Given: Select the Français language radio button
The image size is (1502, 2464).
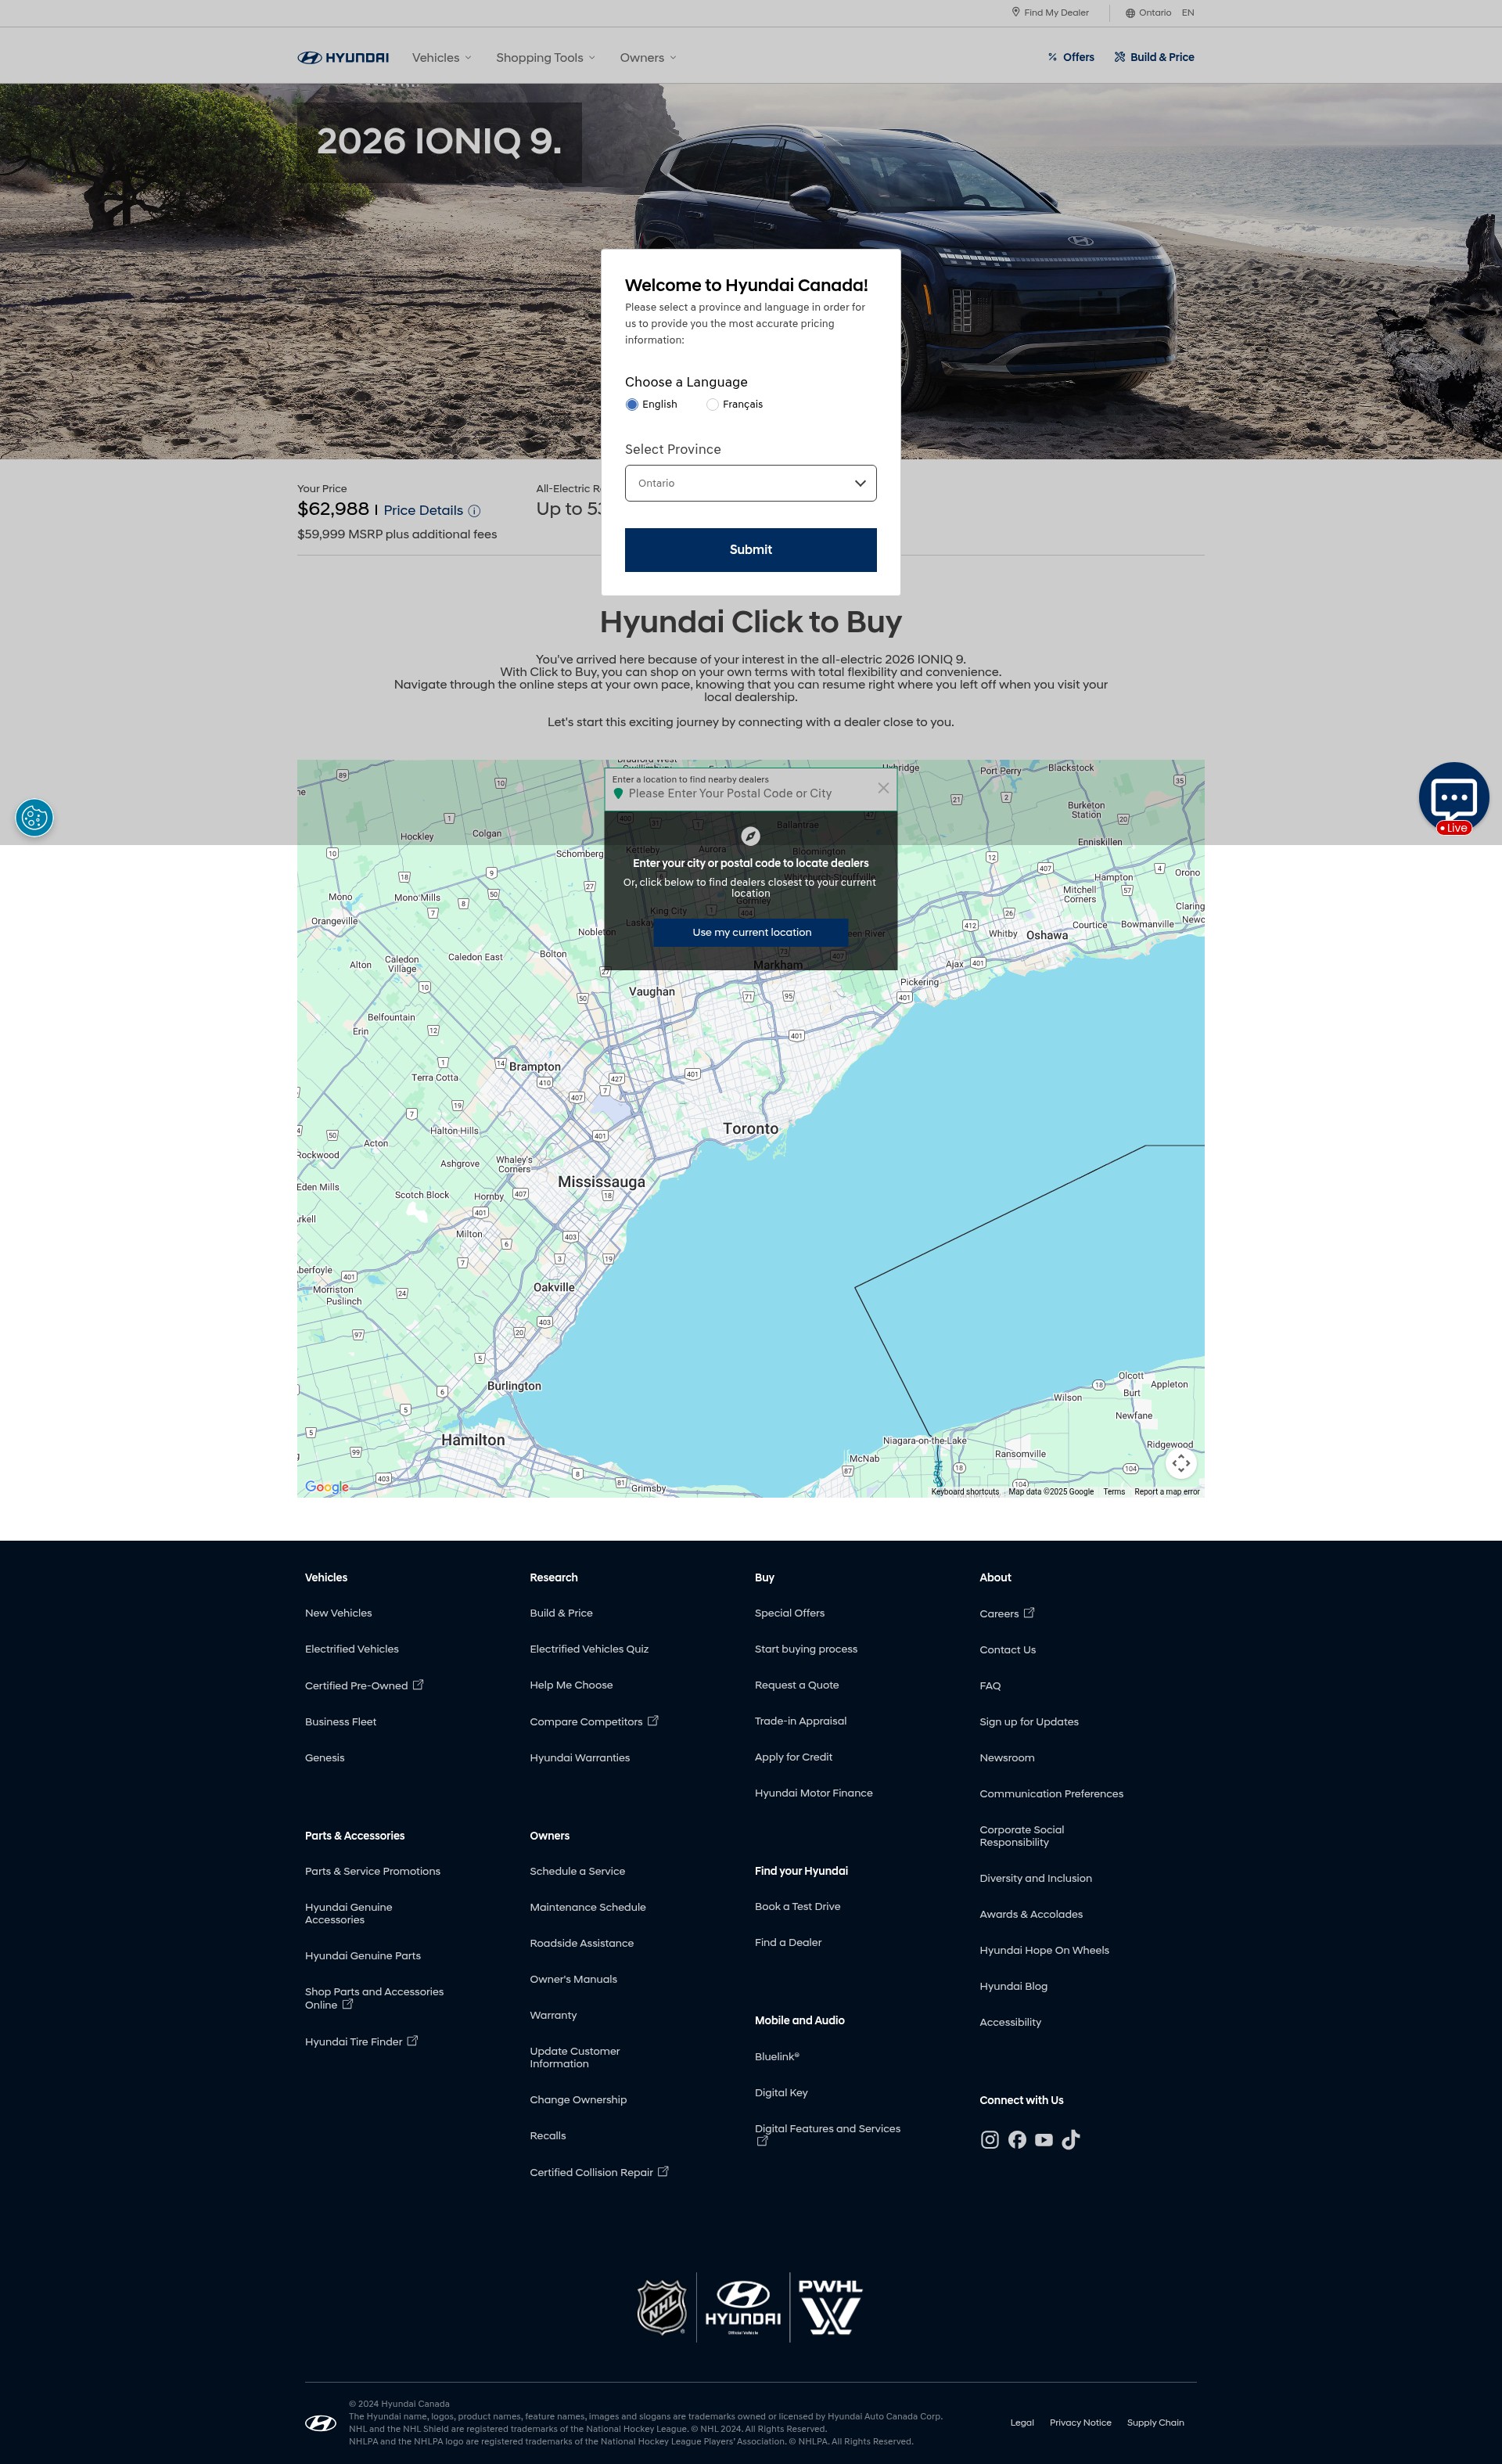Looking at the screenshot, I should coord(712,405).
